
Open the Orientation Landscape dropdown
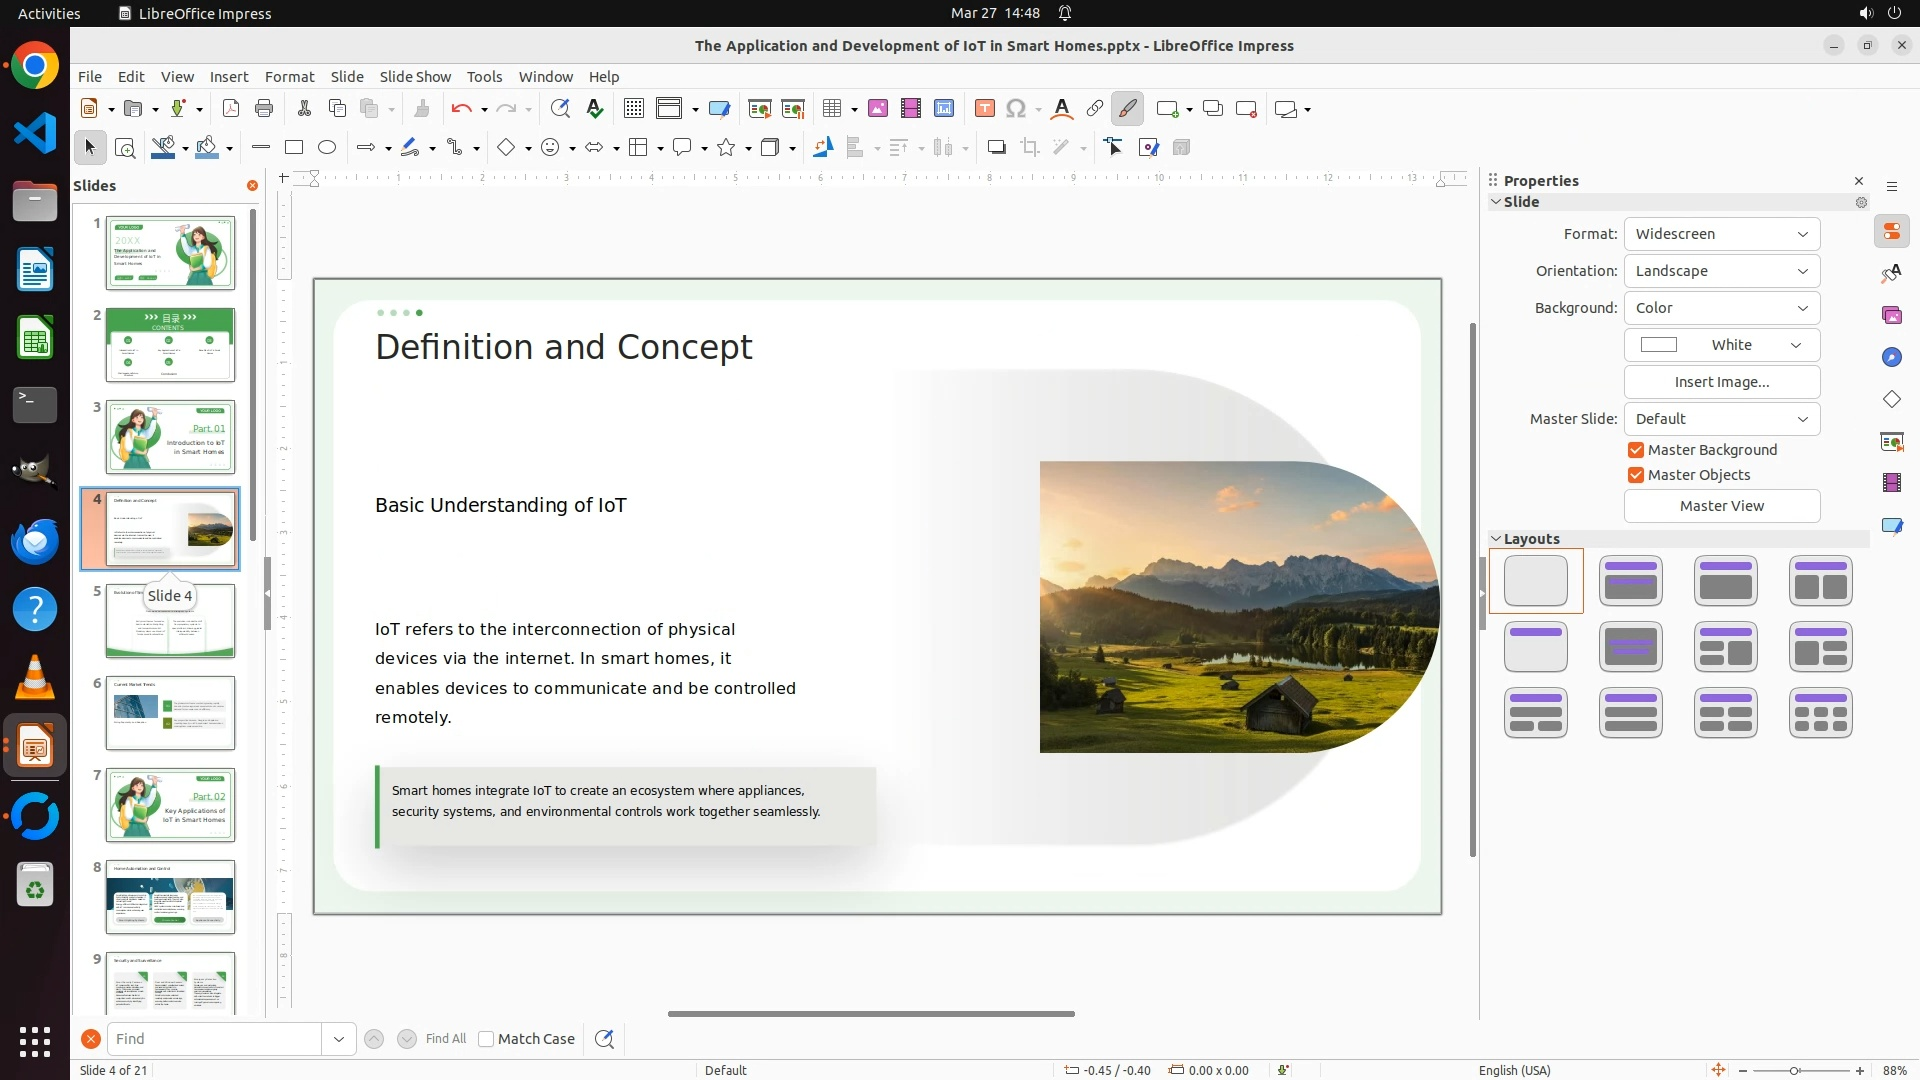click(1721, 271)
